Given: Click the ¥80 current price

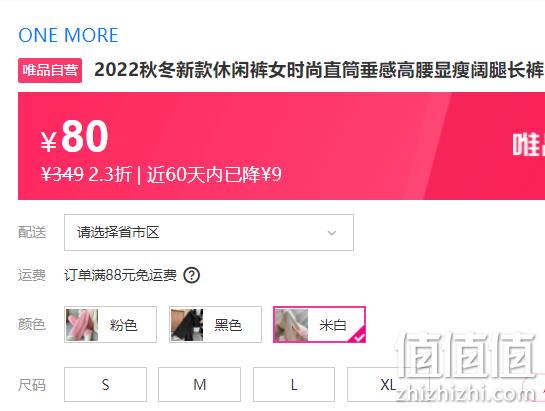Looking at the screenshot, I should (x=75, y=136).
